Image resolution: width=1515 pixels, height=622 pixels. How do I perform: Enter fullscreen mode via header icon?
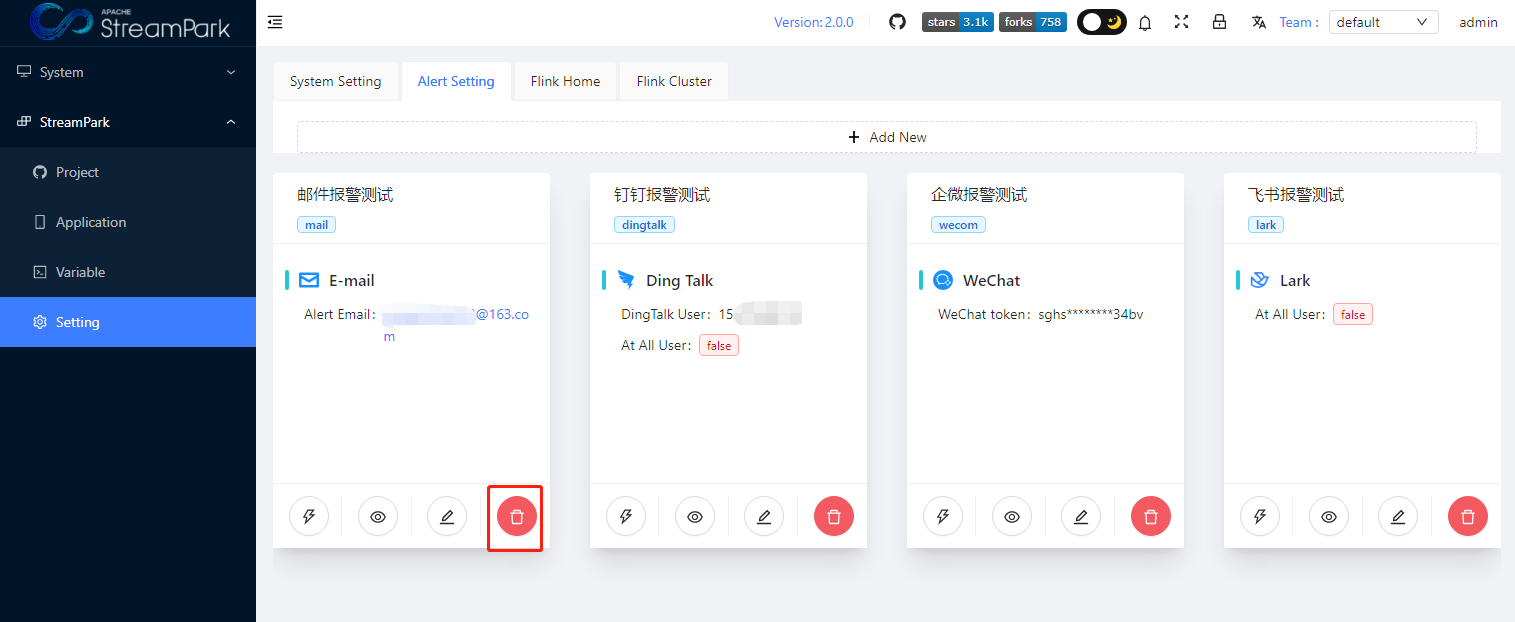point(1182,22)
